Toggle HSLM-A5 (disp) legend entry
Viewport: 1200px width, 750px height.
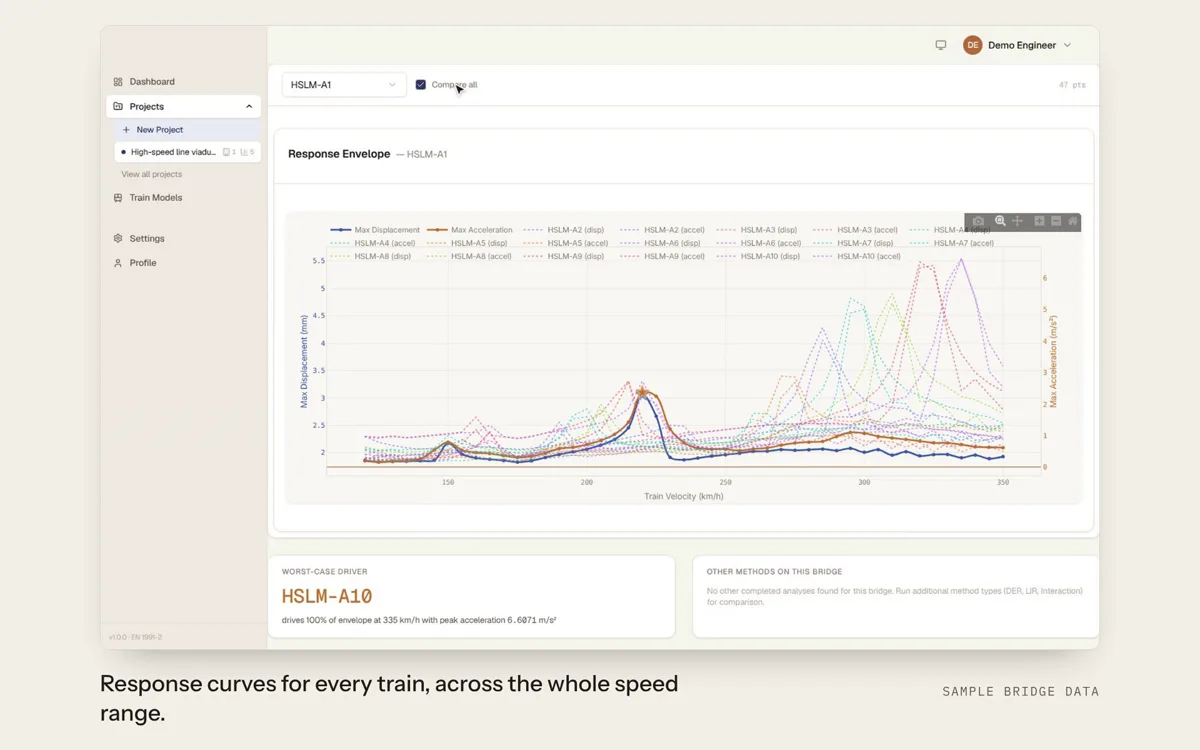(467, 243)
